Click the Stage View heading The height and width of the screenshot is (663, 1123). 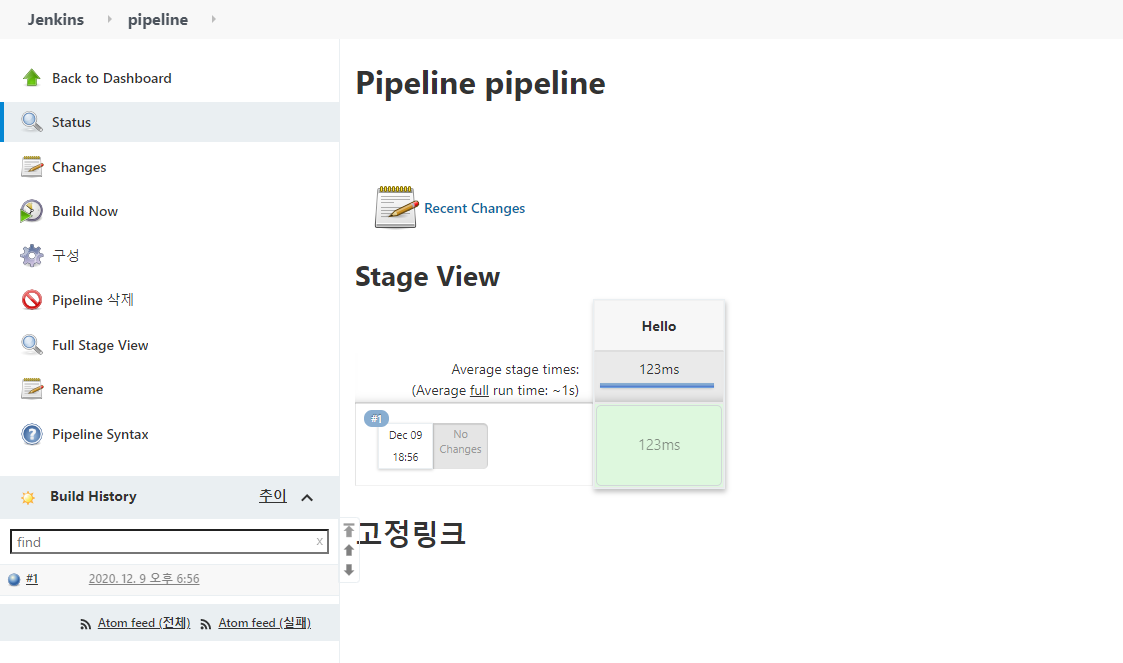pyautogui.click(x=428, y=276)
